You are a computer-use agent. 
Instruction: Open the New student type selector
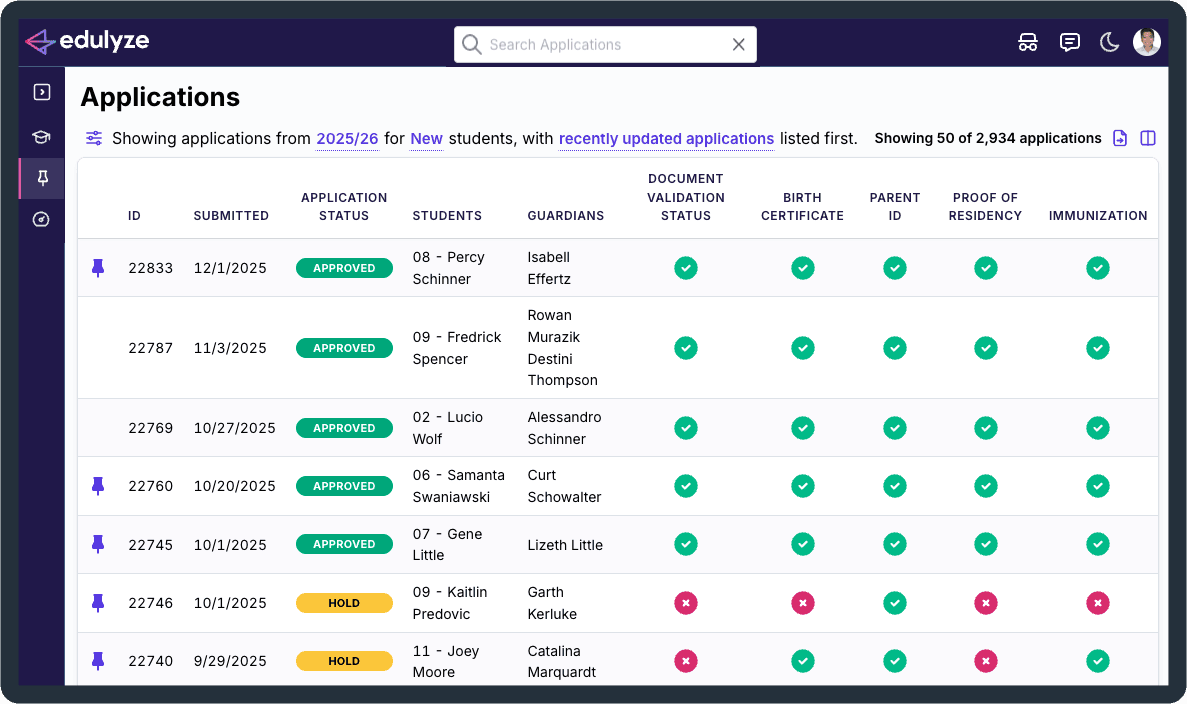426,138
